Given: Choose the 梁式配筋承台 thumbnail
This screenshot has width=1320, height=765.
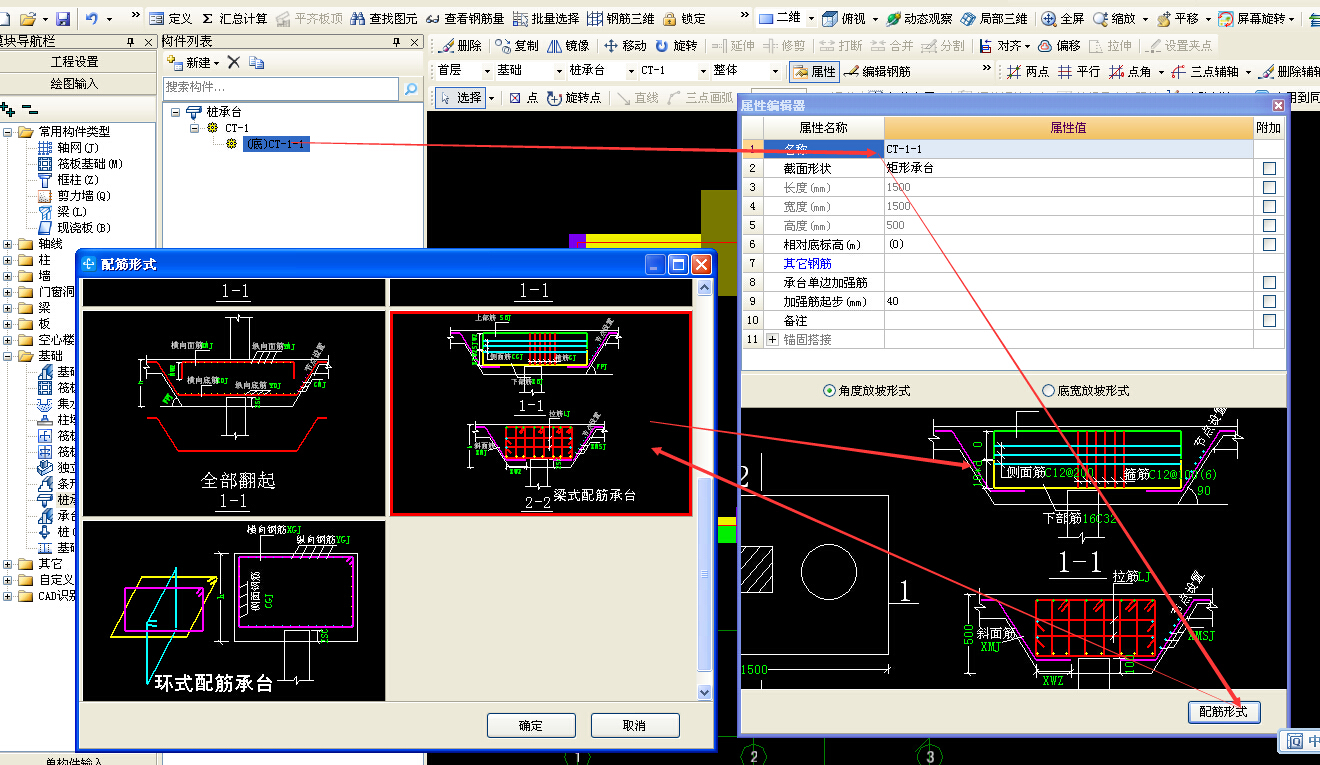Looking at the screenshot, I should click(x=540, y=413).
